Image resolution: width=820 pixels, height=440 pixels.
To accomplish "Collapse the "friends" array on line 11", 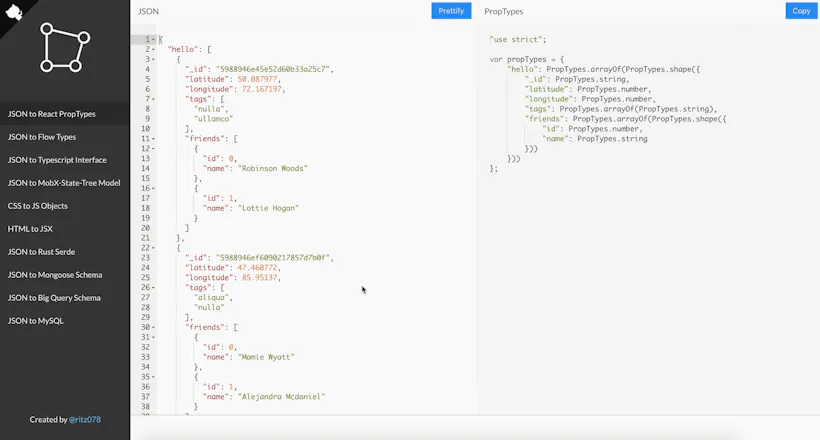I will point(153,139).
